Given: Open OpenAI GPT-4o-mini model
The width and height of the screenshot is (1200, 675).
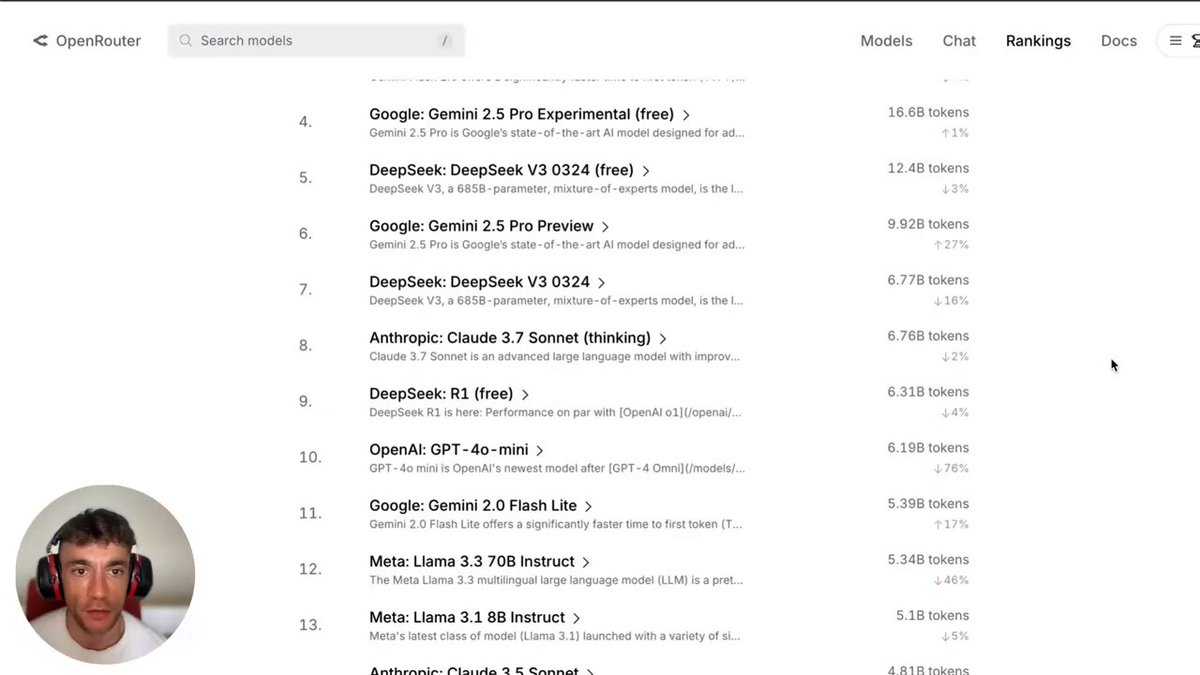Looking at the screenshot, I should tap(448, 450).
